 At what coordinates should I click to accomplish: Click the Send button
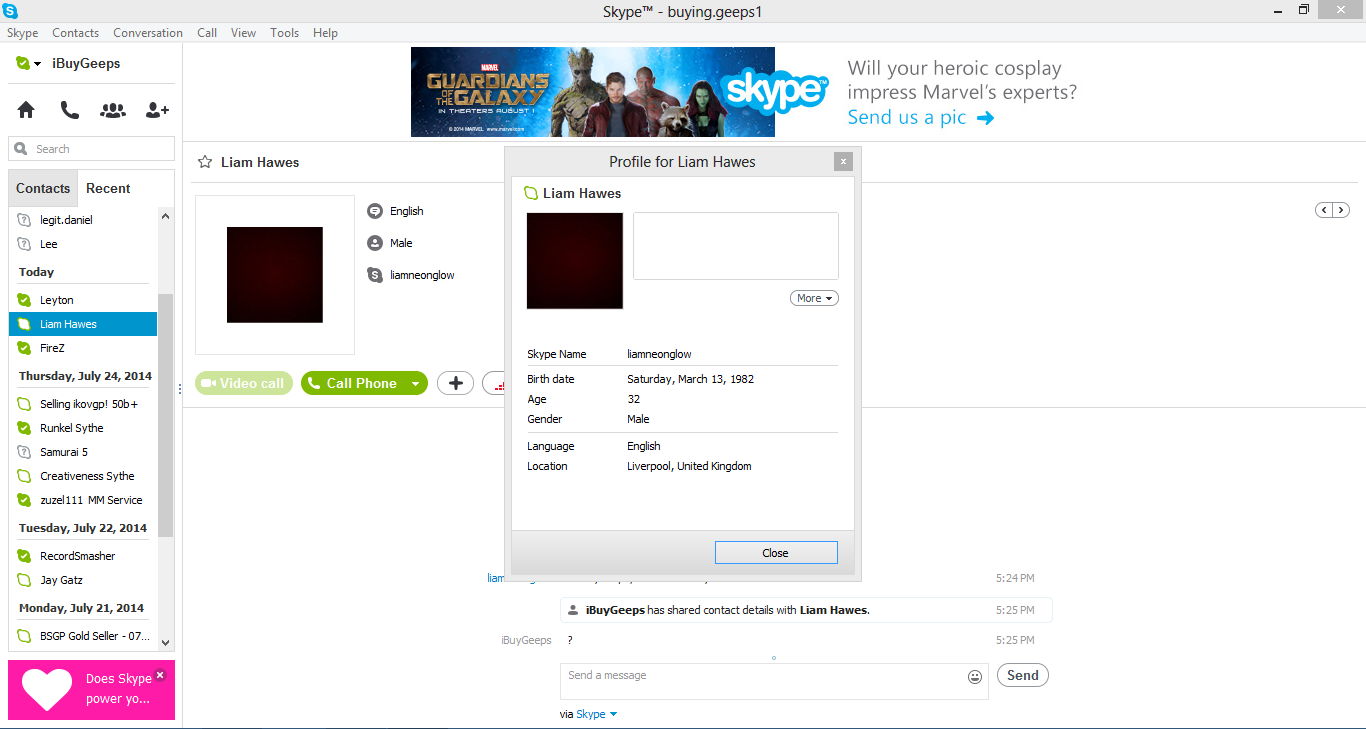click(x=1022, y=675)
